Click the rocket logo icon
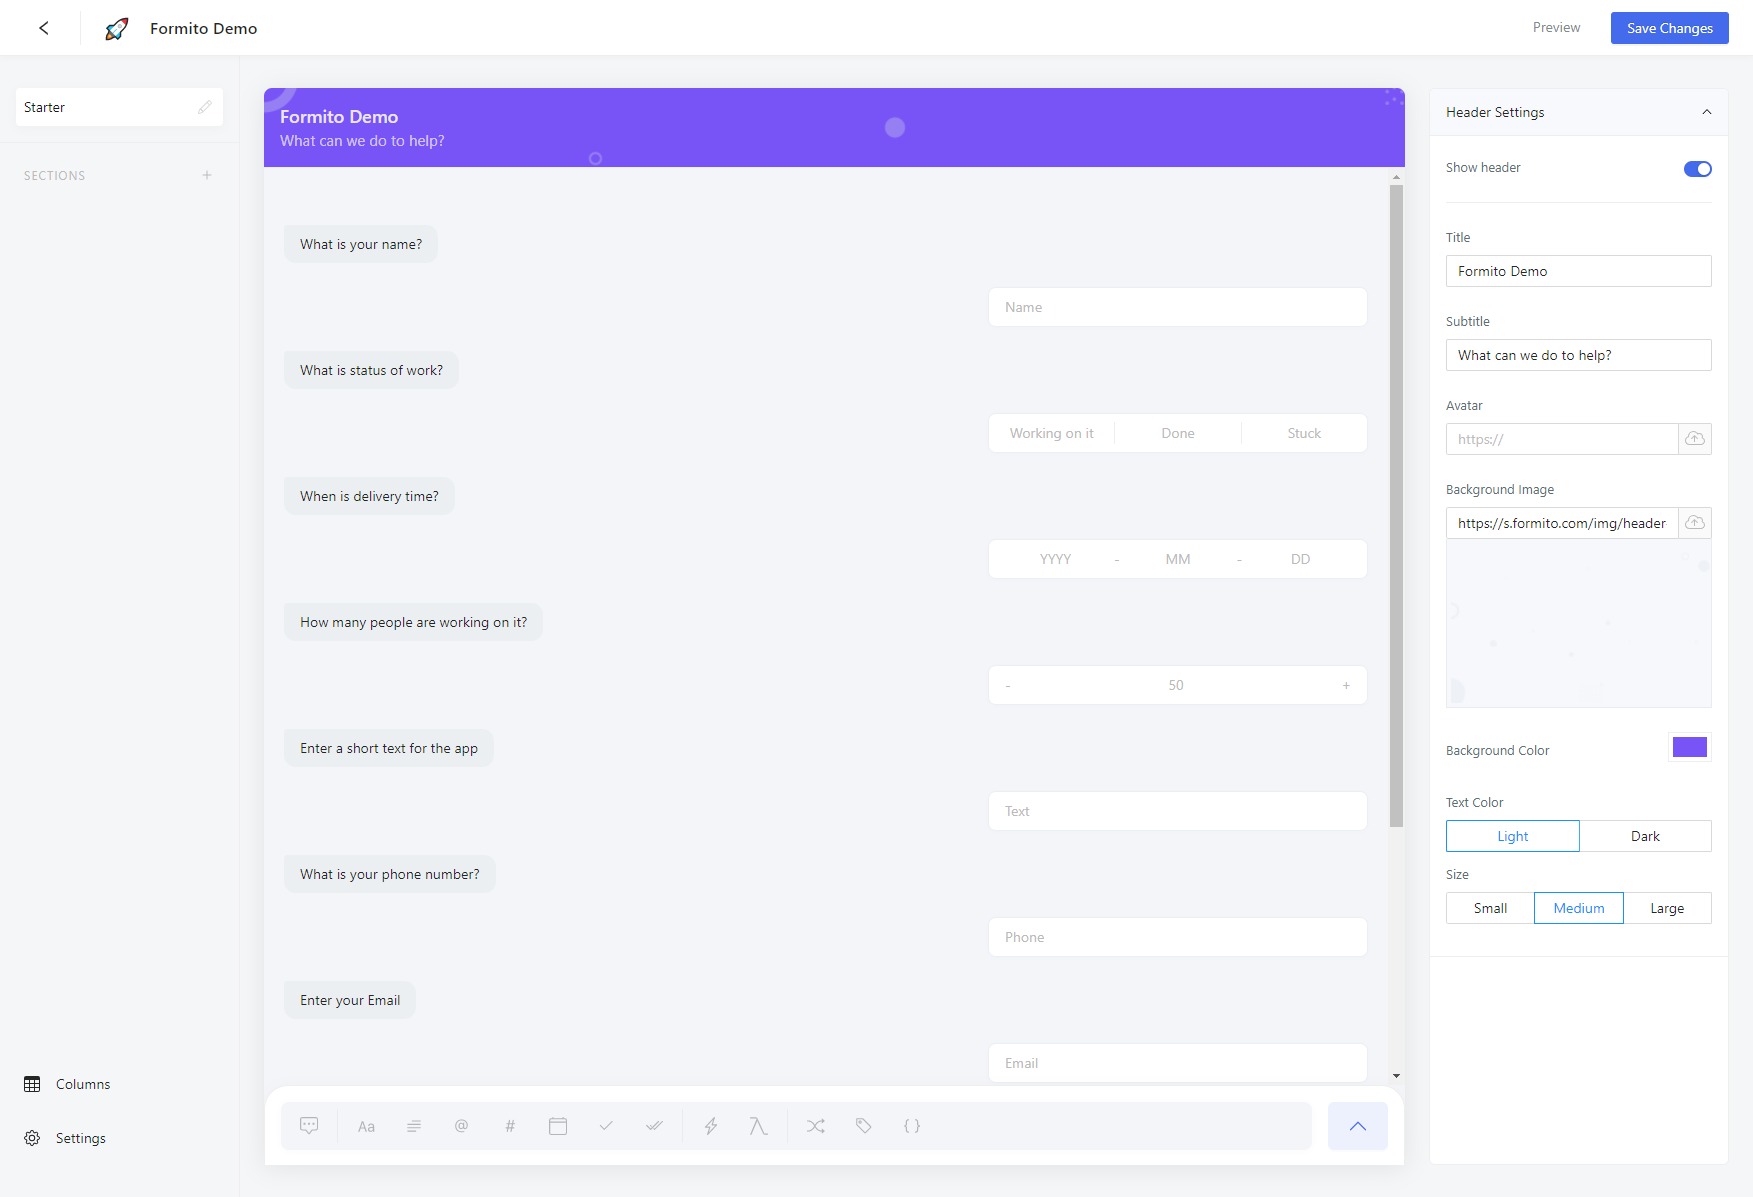 tap(117, 28)
